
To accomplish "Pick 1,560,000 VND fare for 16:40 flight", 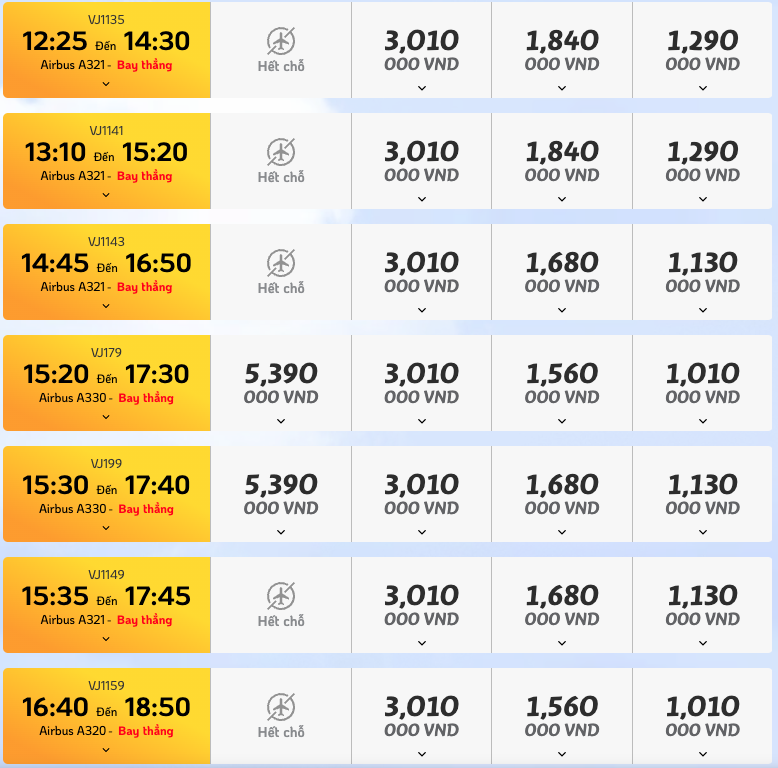I will [562, 716].
